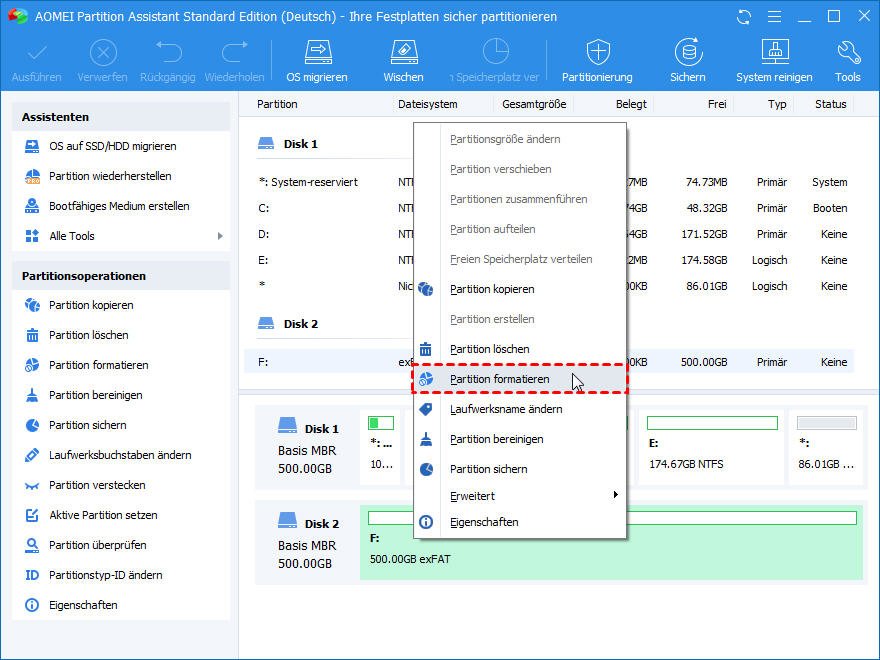Click the F: 500.00GB exFAT partition block
This screenshot has width=880, height=660.
click(x=612, y=542)
